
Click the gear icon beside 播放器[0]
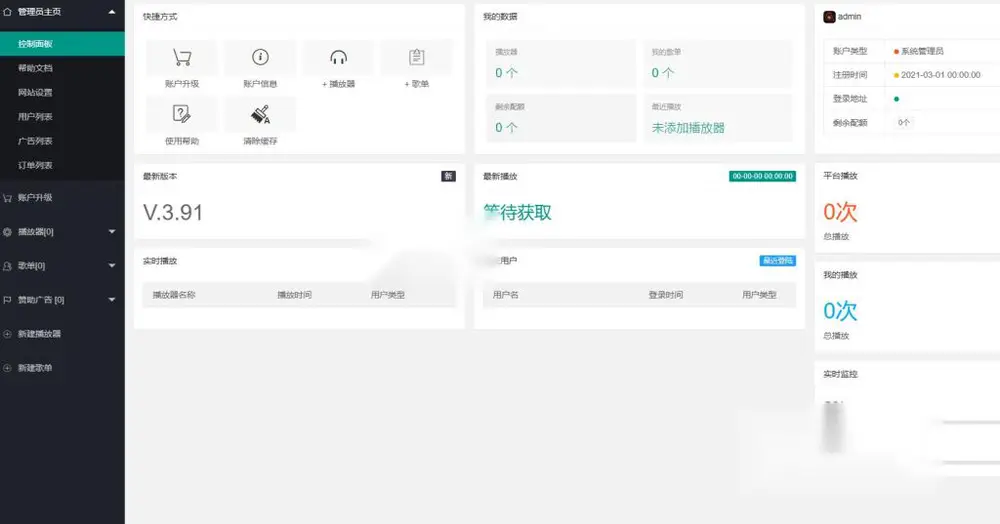point(7,232)
